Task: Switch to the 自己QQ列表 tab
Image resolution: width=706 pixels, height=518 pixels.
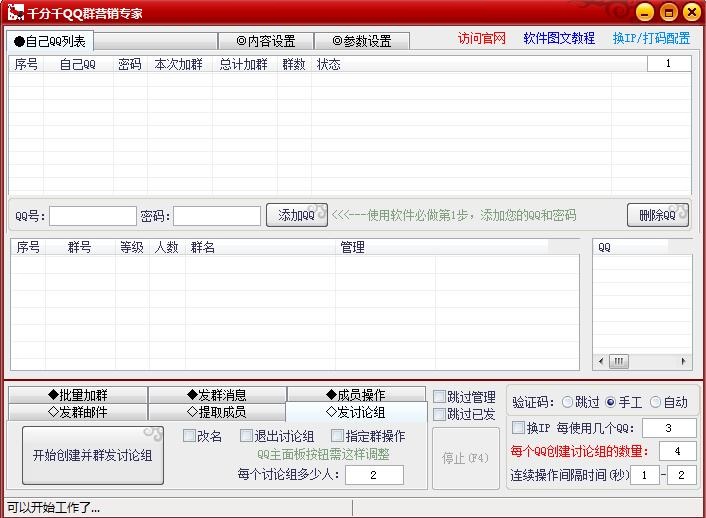Action: 50,41
